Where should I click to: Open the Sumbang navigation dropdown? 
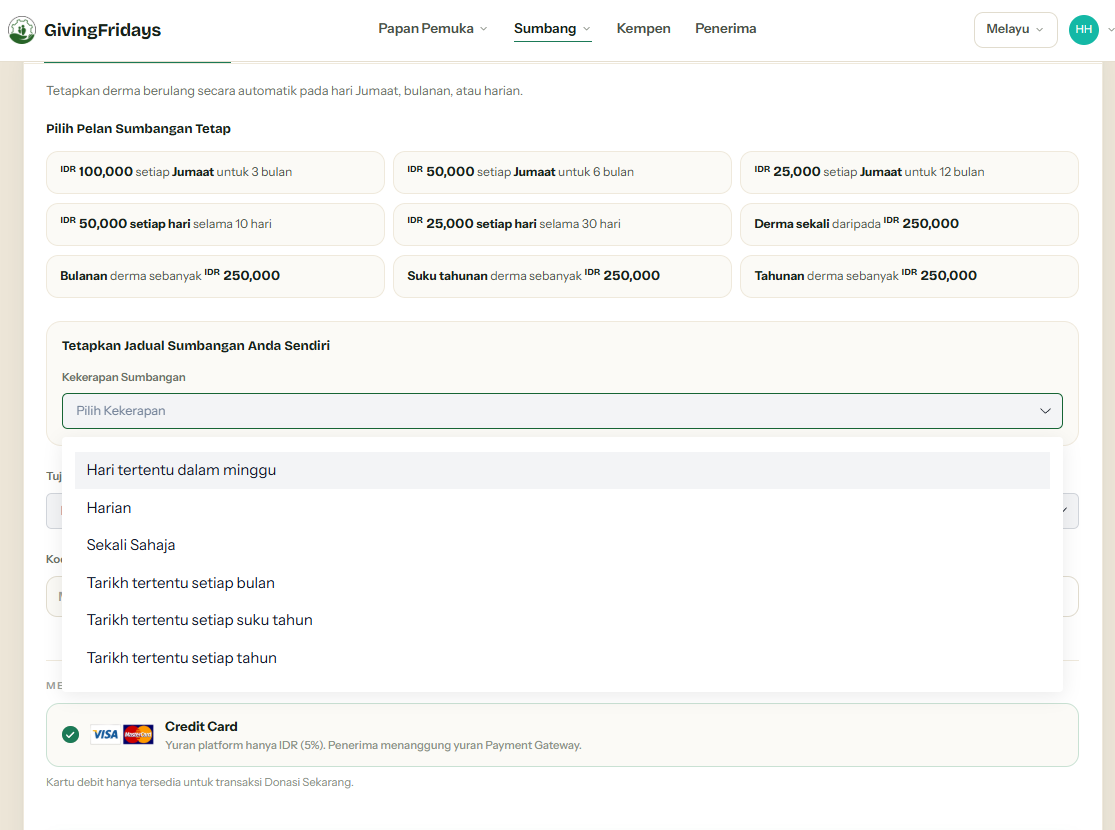[553, 28]
